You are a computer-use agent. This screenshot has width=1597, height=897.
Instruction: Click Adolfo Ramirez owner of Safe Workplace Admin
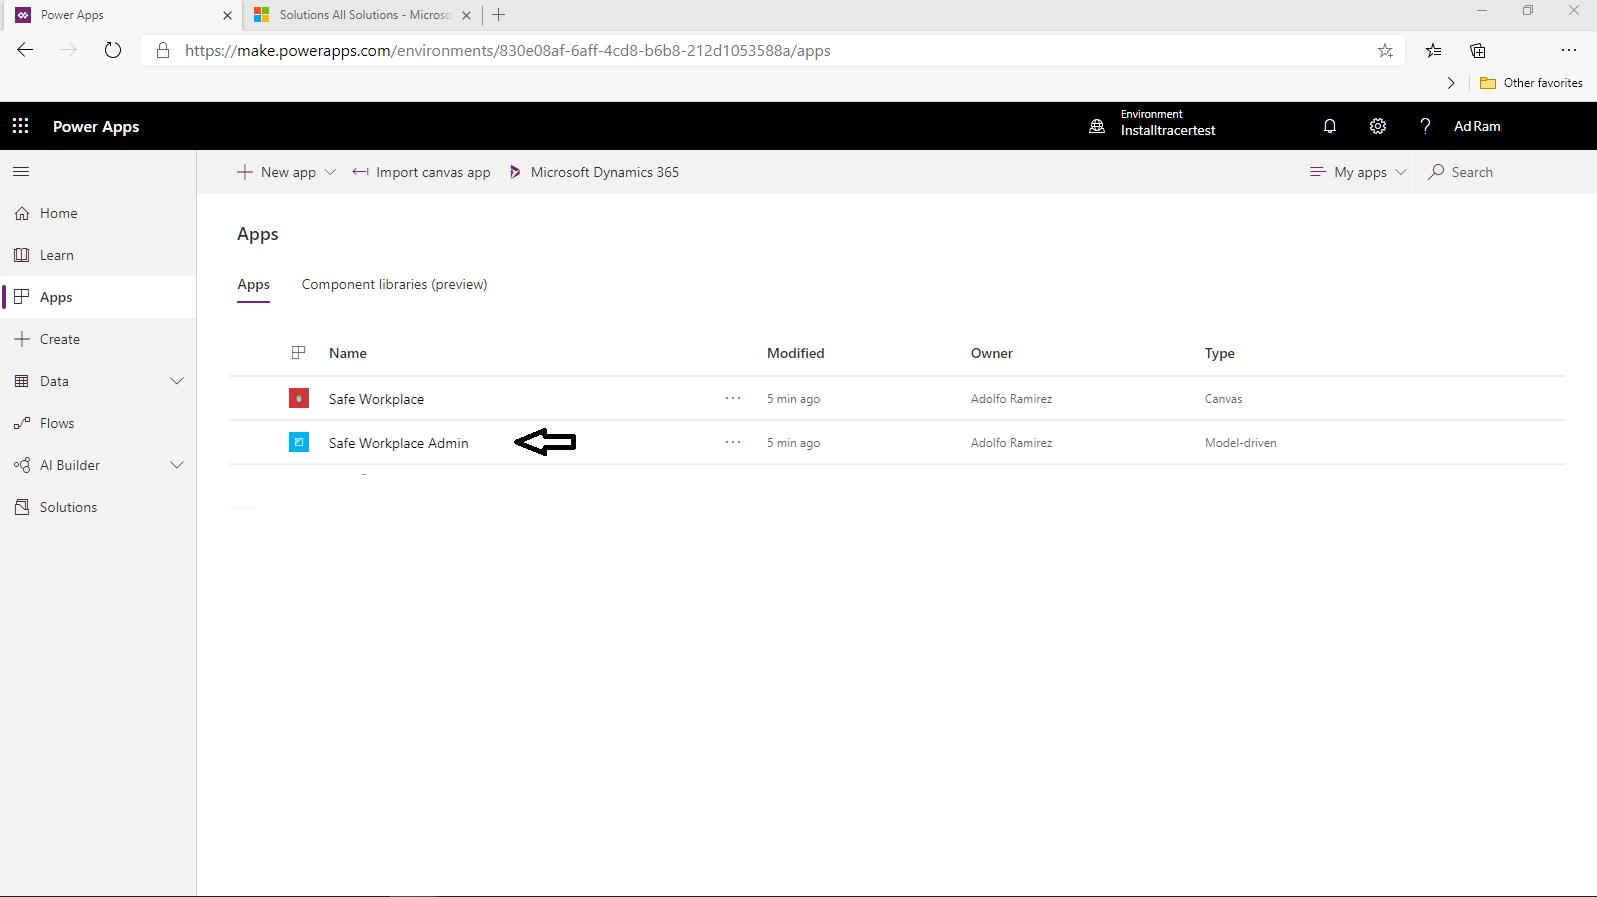pos(1011,443)
